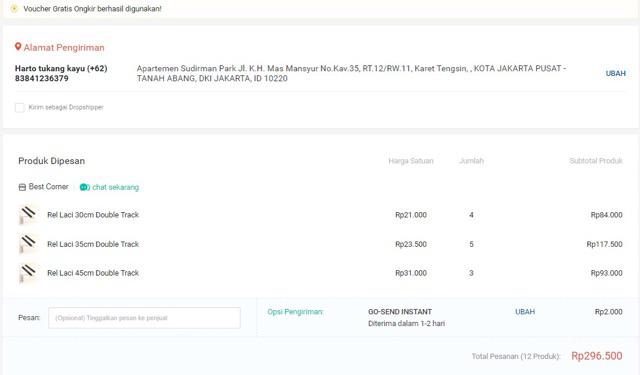640x375 pixels.
Task: Click Rel Laci 45cm Double Track product name
Action: click(x=93, y=273)
